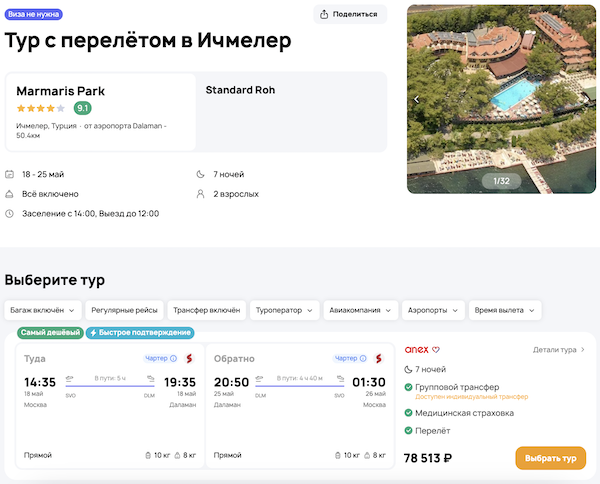Screen dimensions: 600x484
Task: Click the person icon beside 2 взрослых
Action: (x=202, y=194)
